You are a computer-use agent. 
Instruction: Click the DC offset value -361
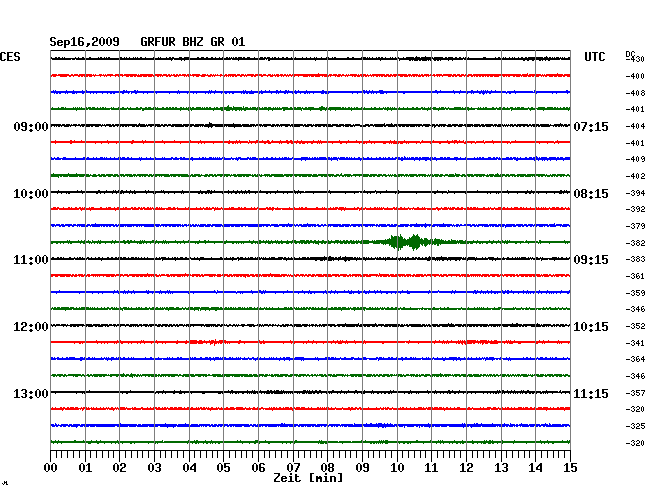click(635, 276)
